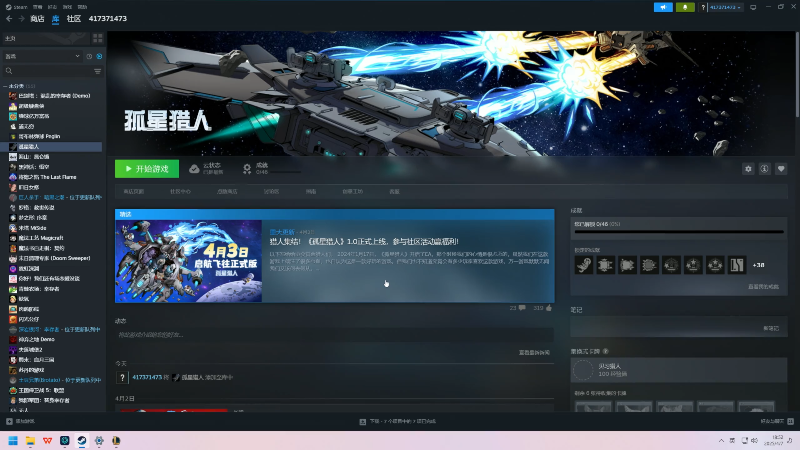Click the add game plus icon at bottom left
This screenshot has height=450, width=800.
9,421
